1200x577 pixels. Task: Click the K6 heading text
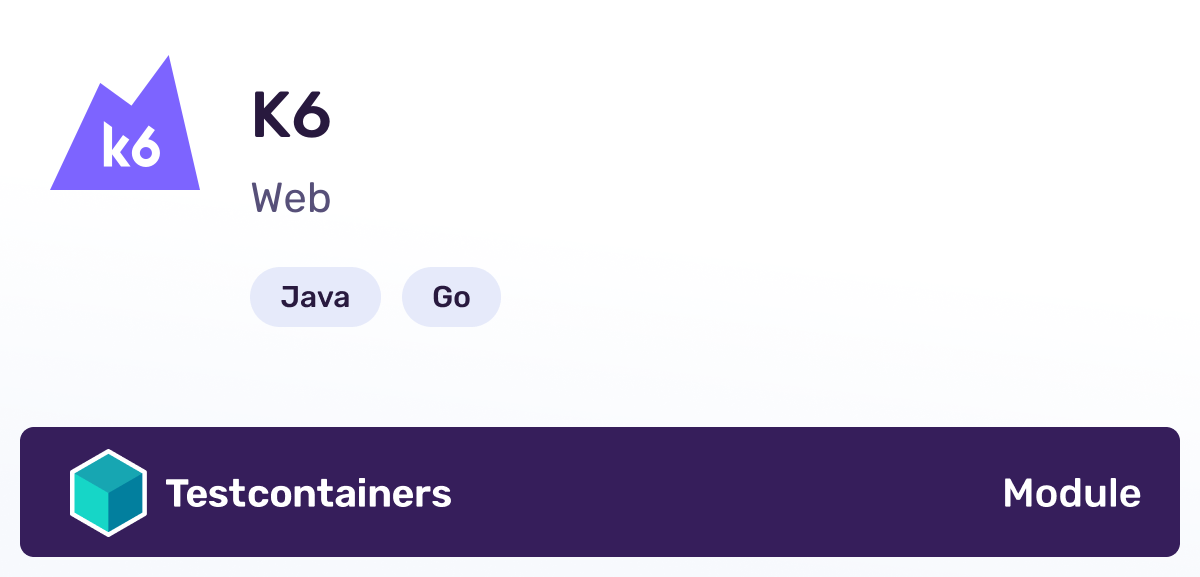click(291, 115)
